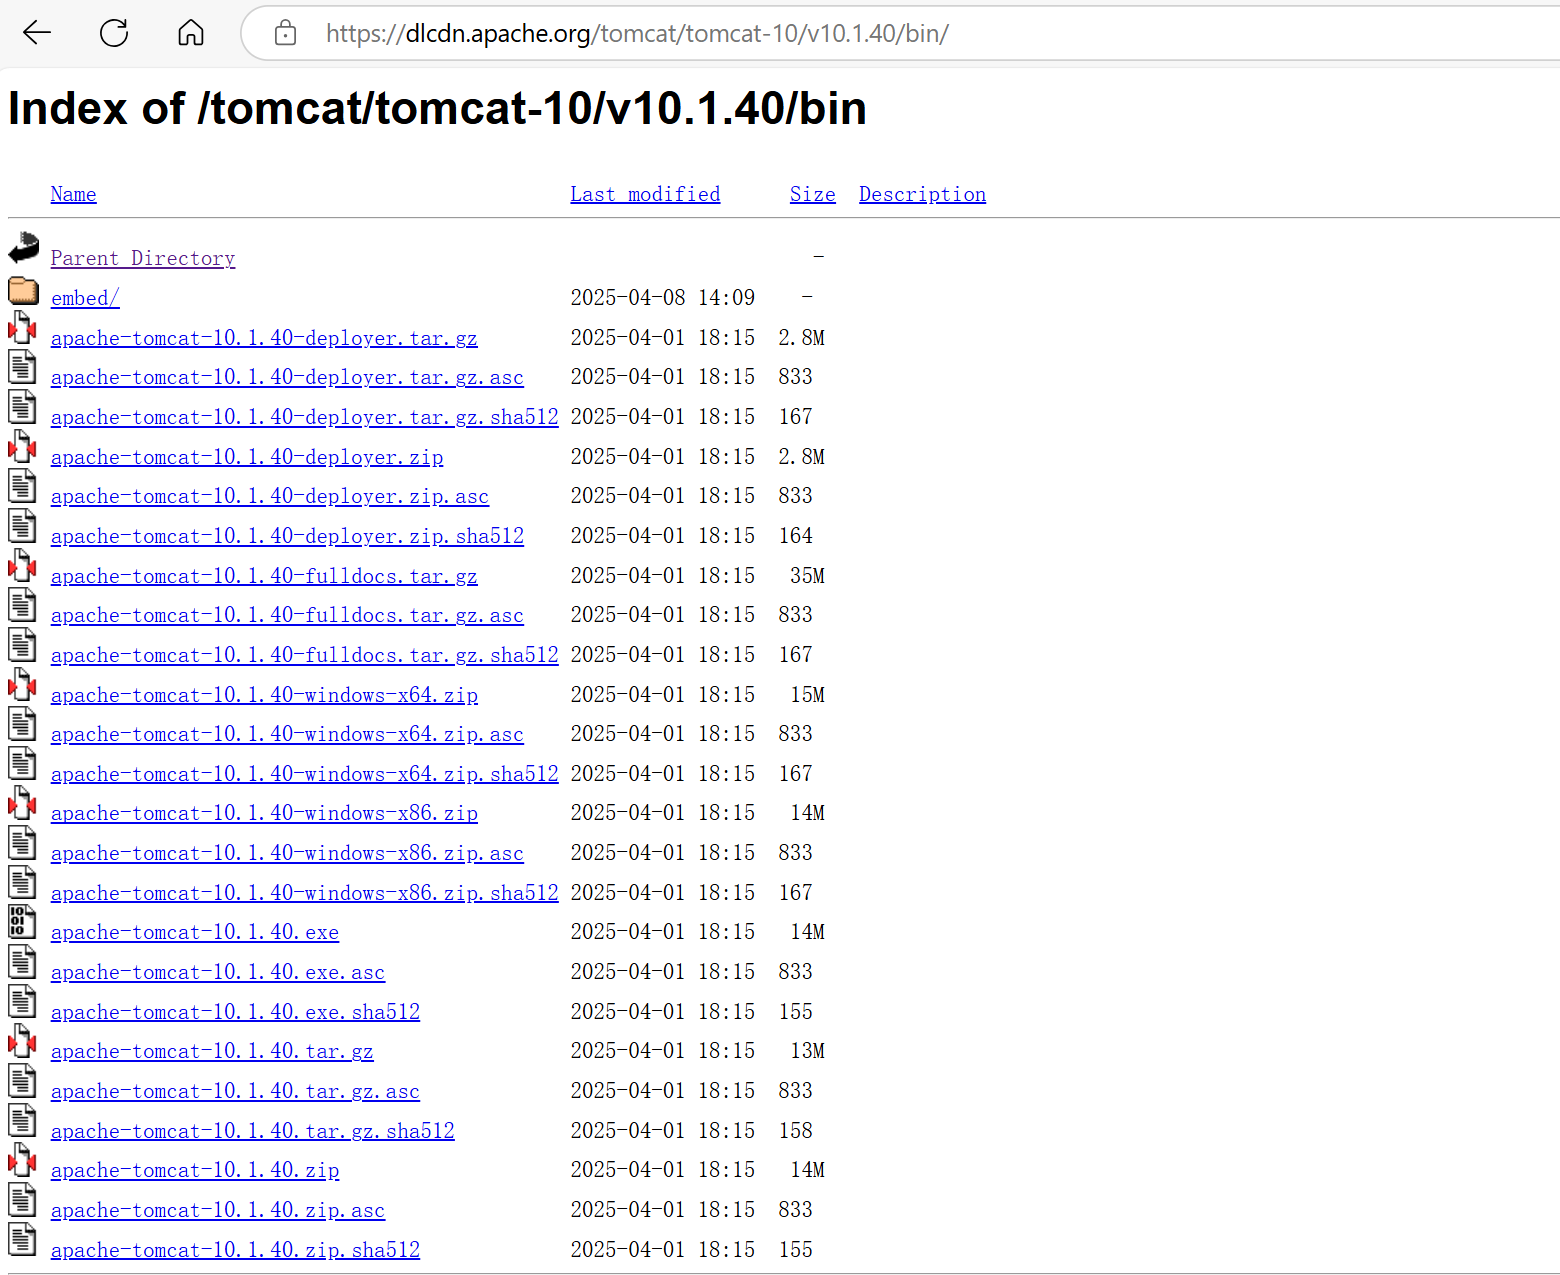Download apache-tomcat-10.1.40-windows-x64.zip link

[x=264, y=695]
